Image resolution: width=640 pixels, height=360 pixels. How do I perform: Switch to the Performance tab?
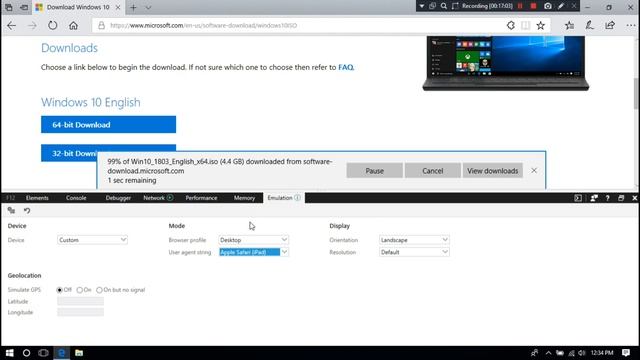click(x=201, y=198)
